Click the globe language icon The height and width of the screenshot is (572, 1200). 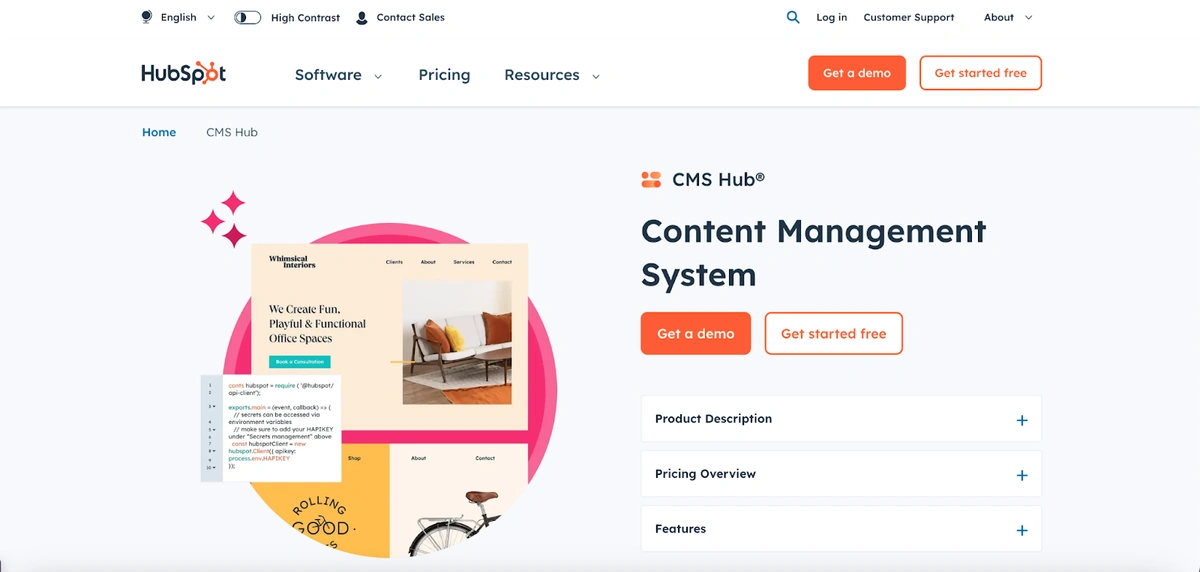pos(147,17)
